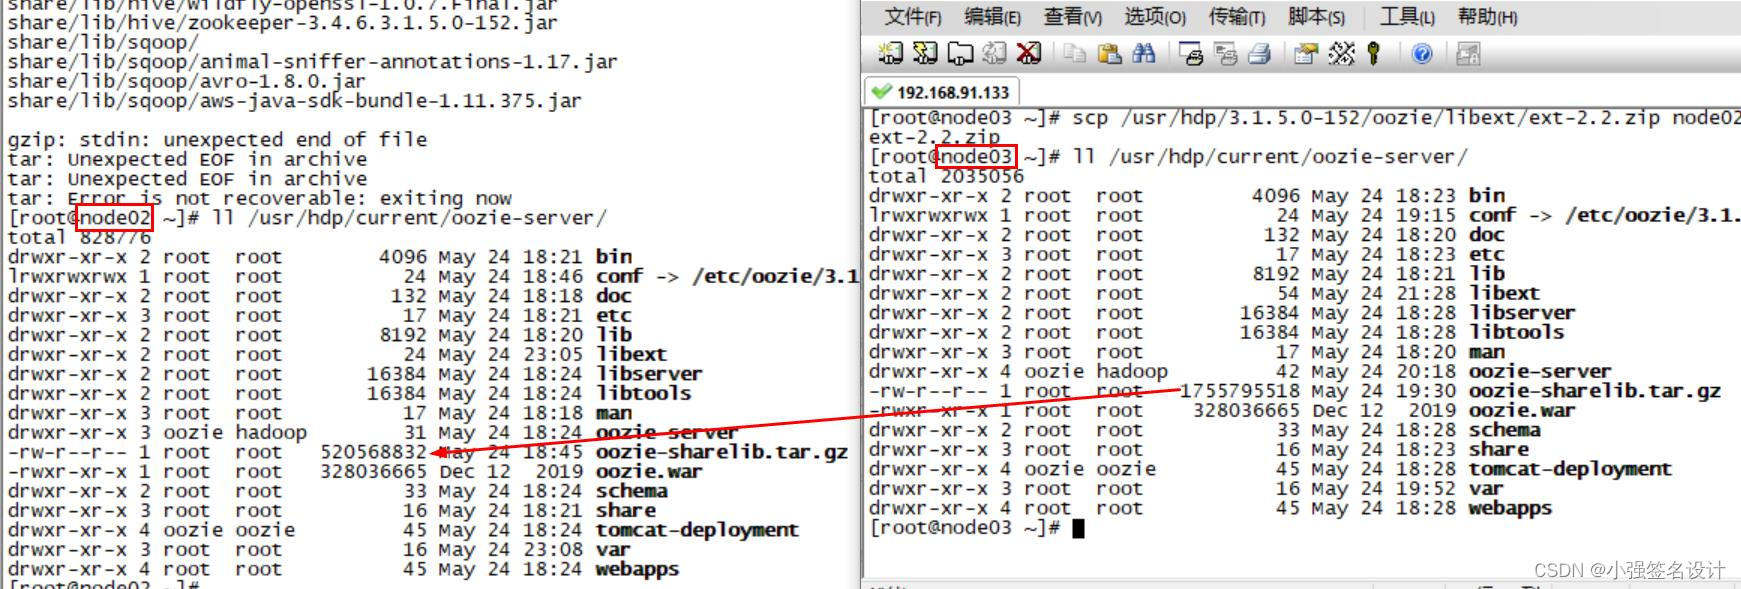Click libext entry in node02 terminal
Screen dimensions: 1741x589
point(631,354)
